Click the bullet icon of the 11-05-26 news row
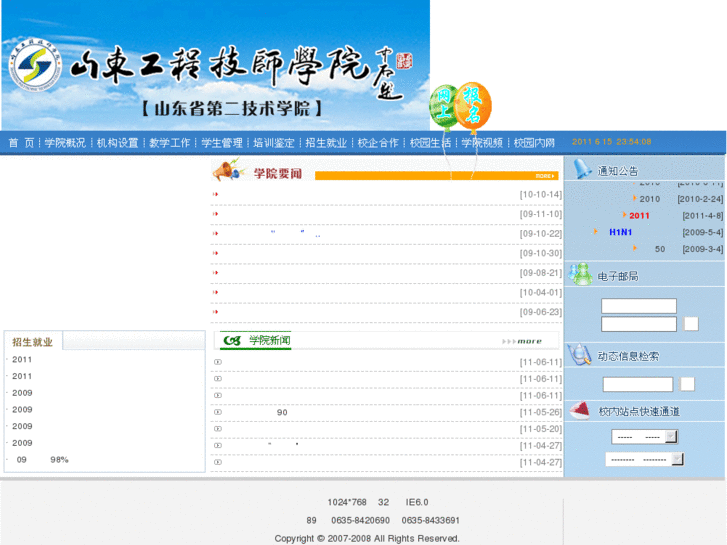 click(x=218, y=412)
